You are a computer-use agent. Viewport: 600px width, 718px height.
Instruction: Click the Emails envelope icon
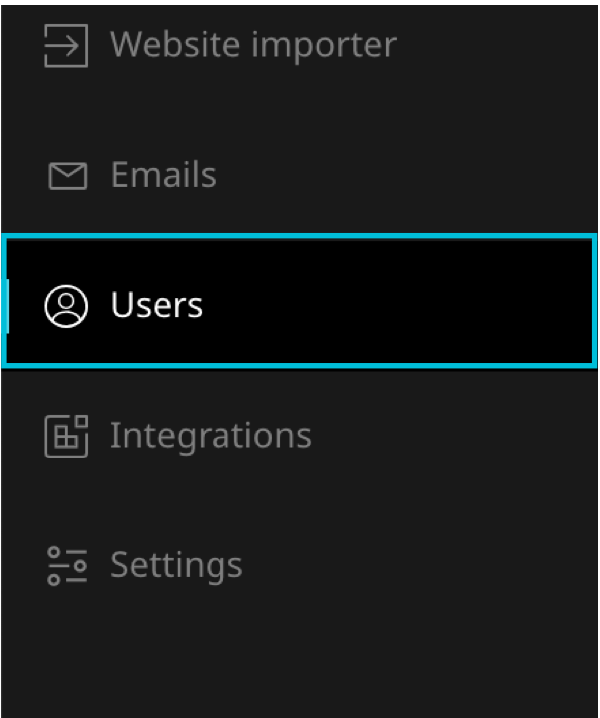point(67,176)
